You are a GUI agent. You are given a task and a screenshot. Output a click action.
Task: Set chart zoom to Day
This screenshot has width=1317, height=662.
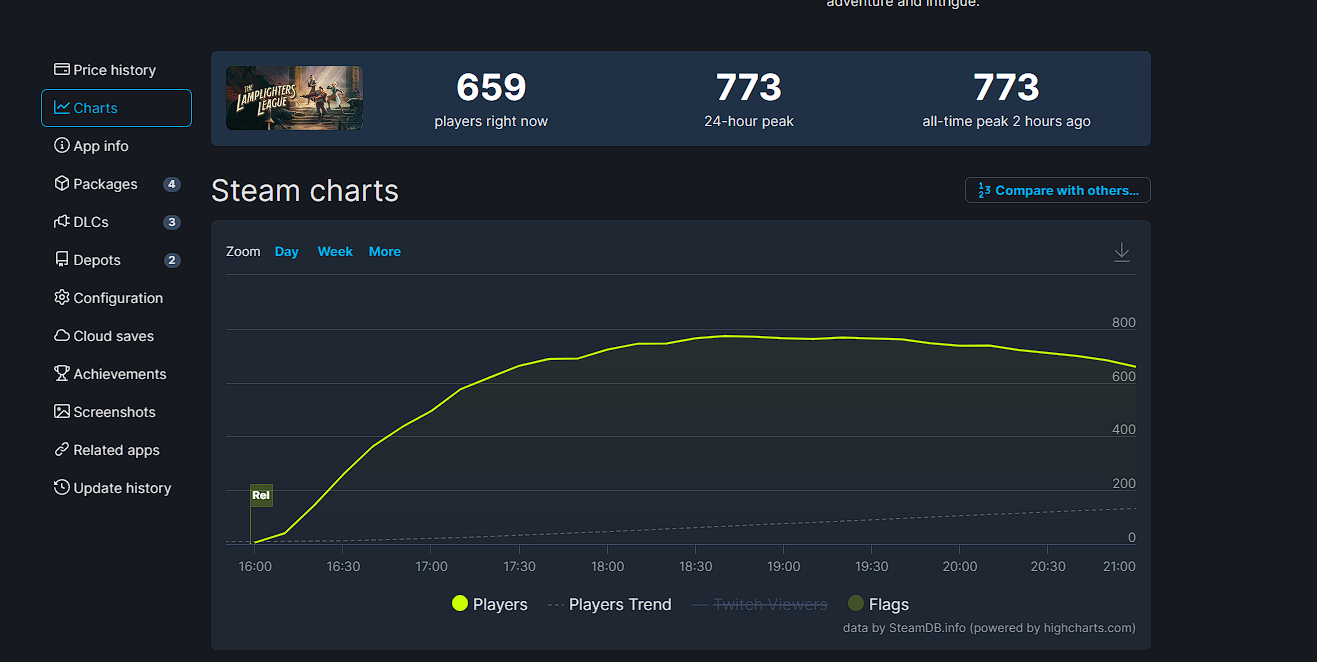pos(286,252)
